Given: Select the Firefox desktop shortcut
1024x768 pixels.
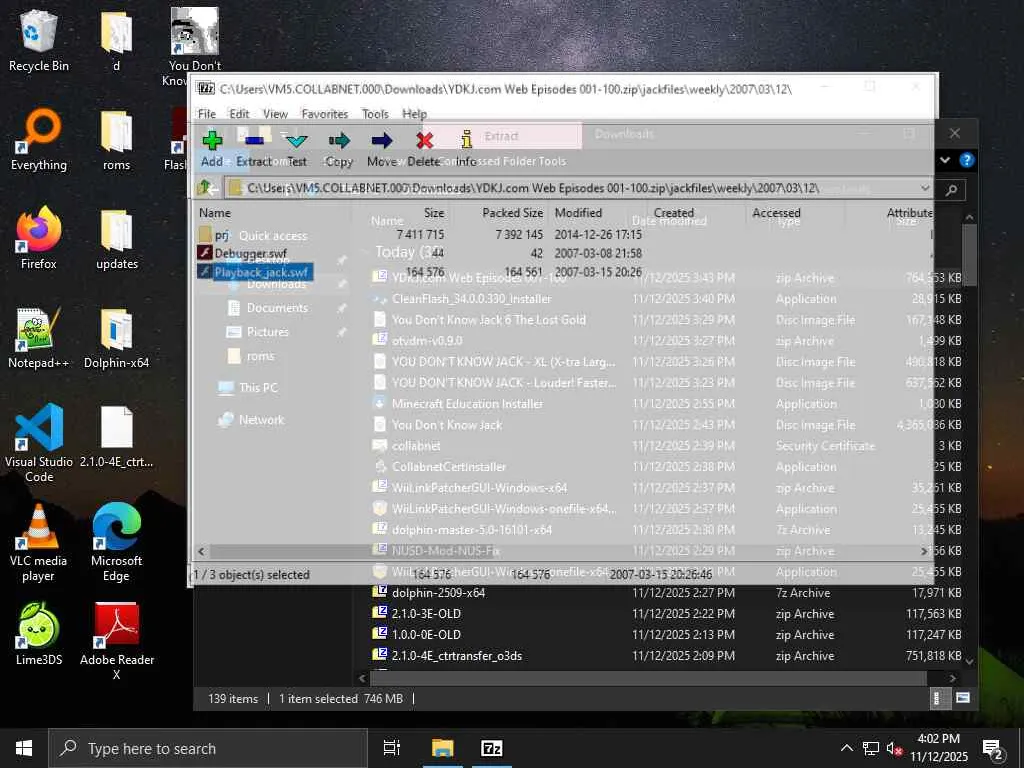Looking at the screenshot, I should (39, 238).
